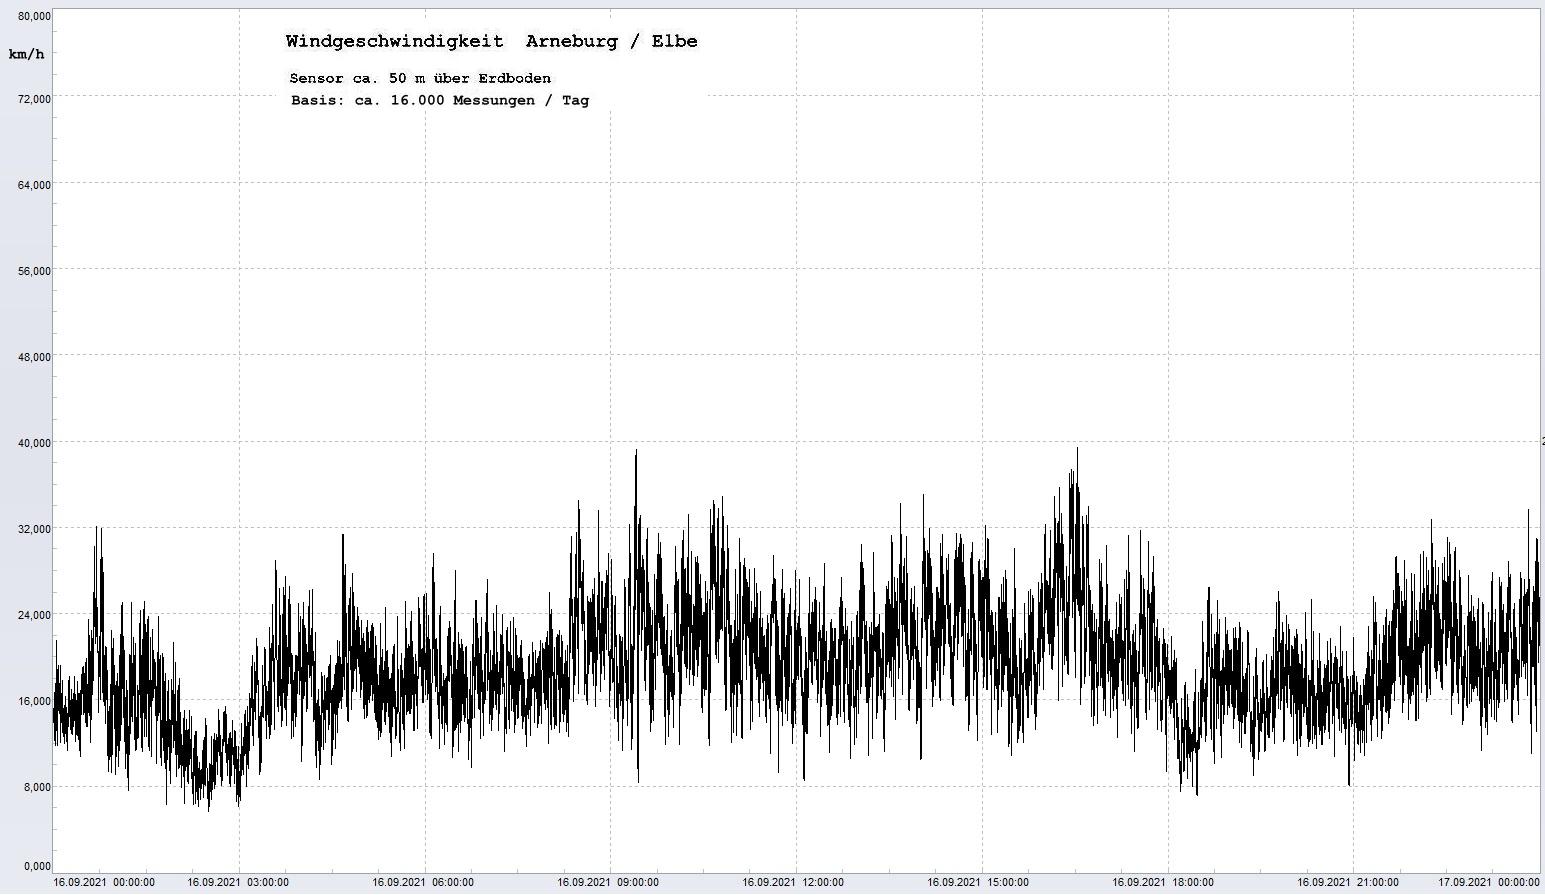This screenshot has width=1545, height=895.
Task: Click the km/h unit label
Action: (26, 54)
